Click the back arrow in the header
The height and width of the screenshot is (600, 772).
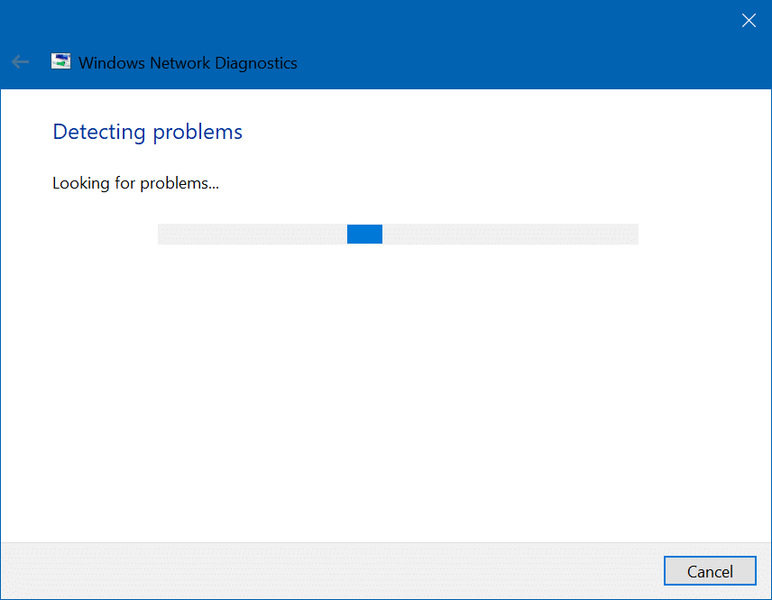point(20,62)
